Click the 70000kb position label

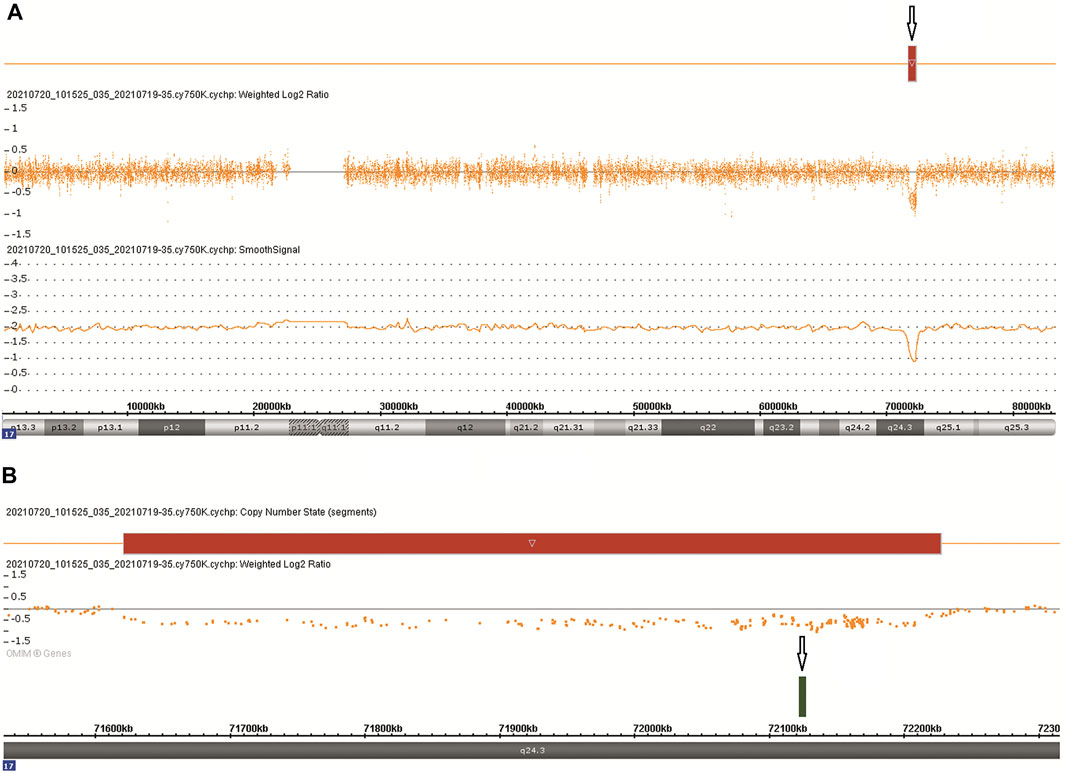[x=905, y=406]
